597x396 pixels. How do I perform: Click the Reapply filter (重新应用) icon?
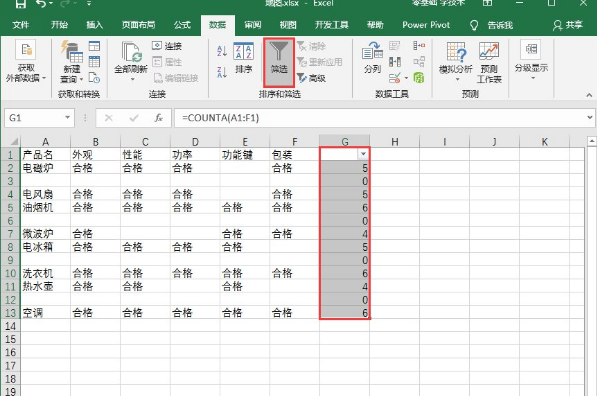coord(319,62)
